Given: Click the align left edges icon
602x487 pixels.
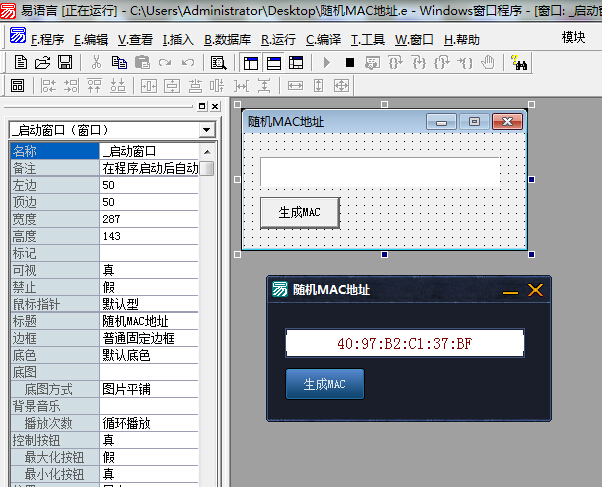Looking at the screenshot, I should pos(49,86).
